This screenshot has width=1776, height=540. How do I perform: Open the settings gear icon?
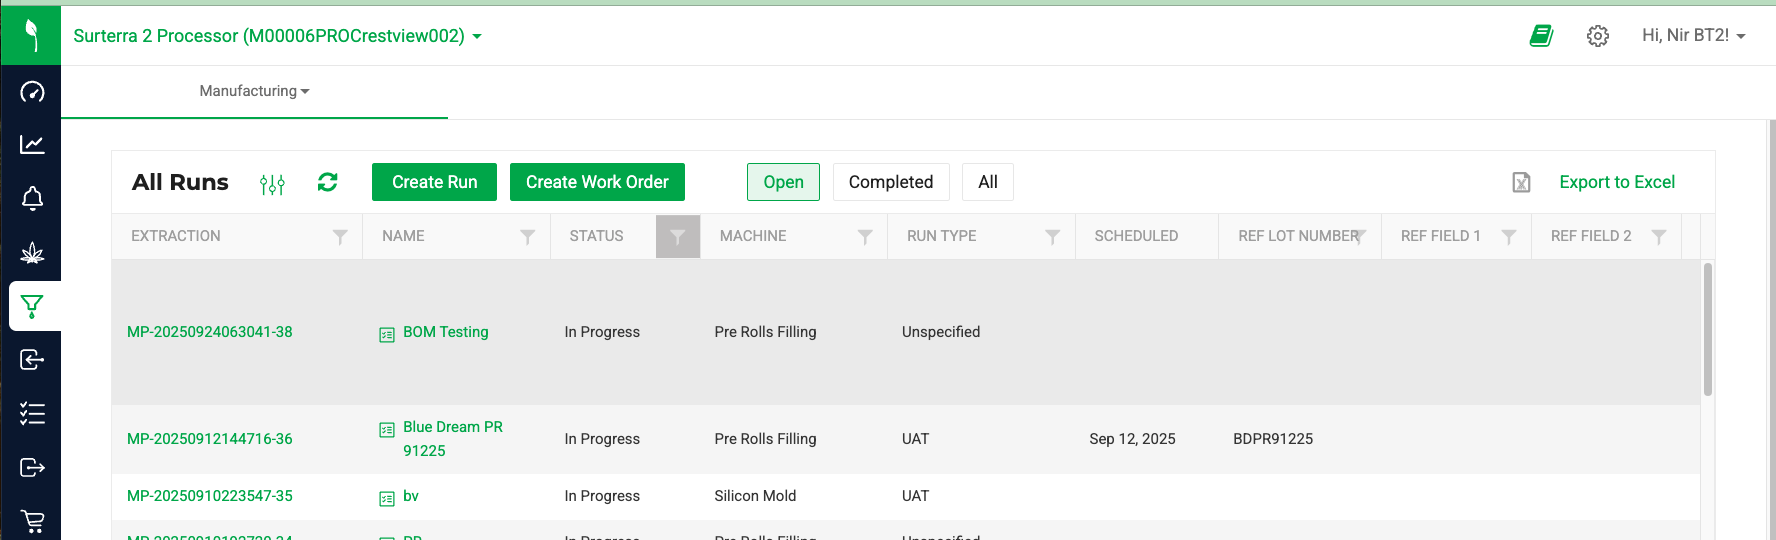(x=1598, y=36)
